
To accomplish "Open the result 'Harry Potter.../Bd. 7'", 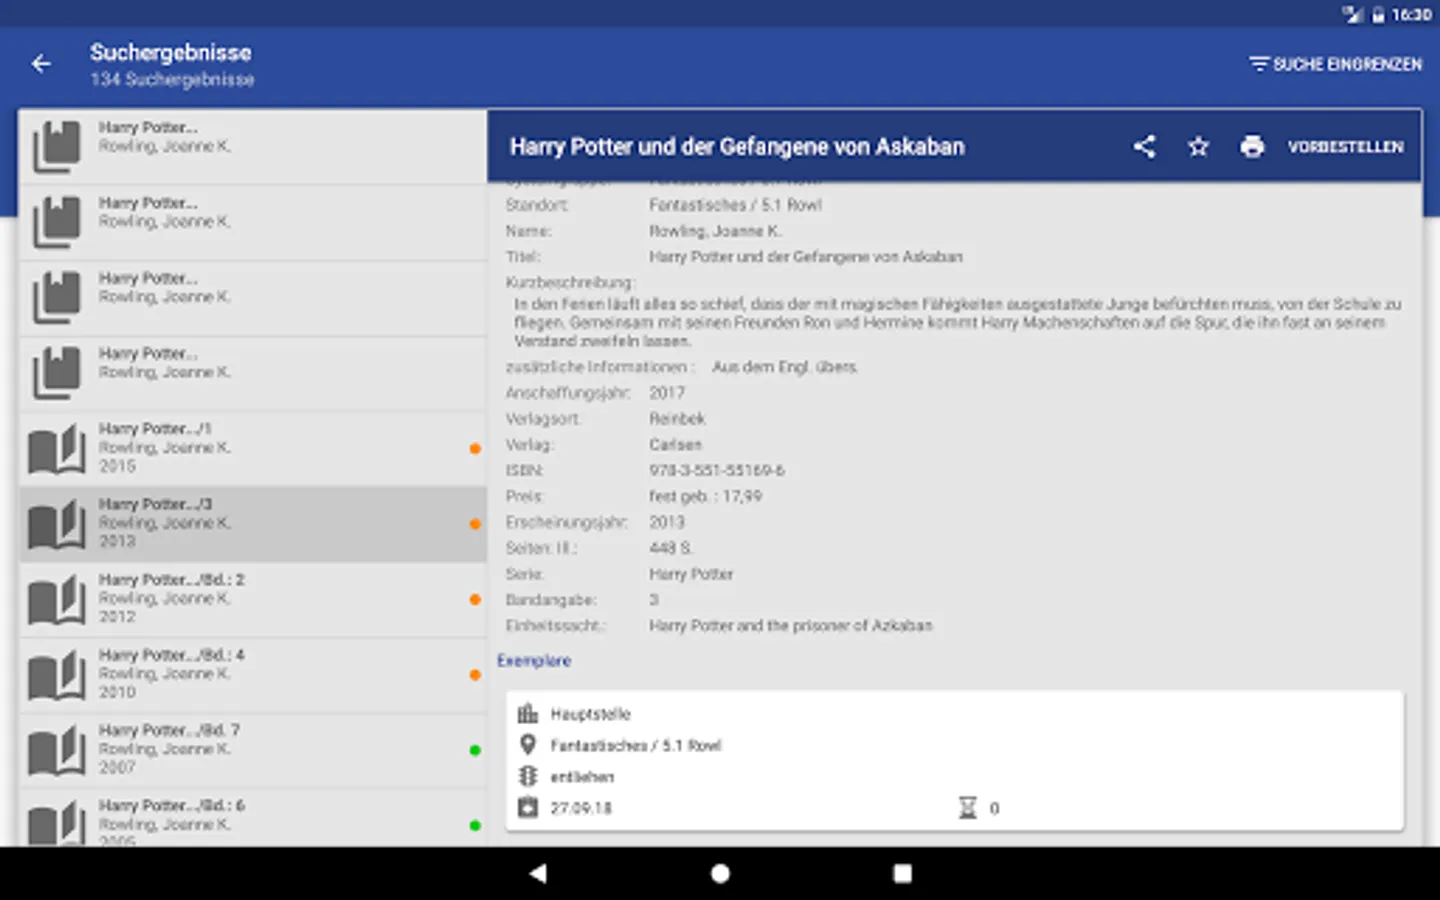I will coord(253,750).
